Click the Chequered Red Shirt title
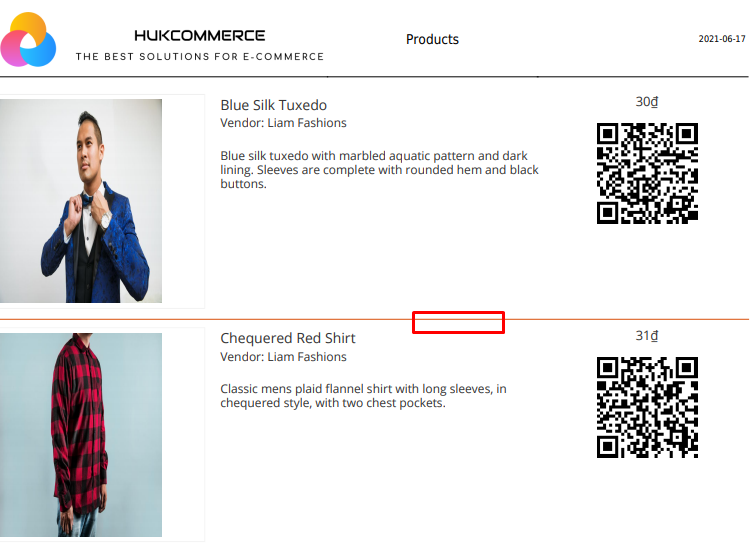This screenshot has width=752, height=545. [x=288, y=338]
